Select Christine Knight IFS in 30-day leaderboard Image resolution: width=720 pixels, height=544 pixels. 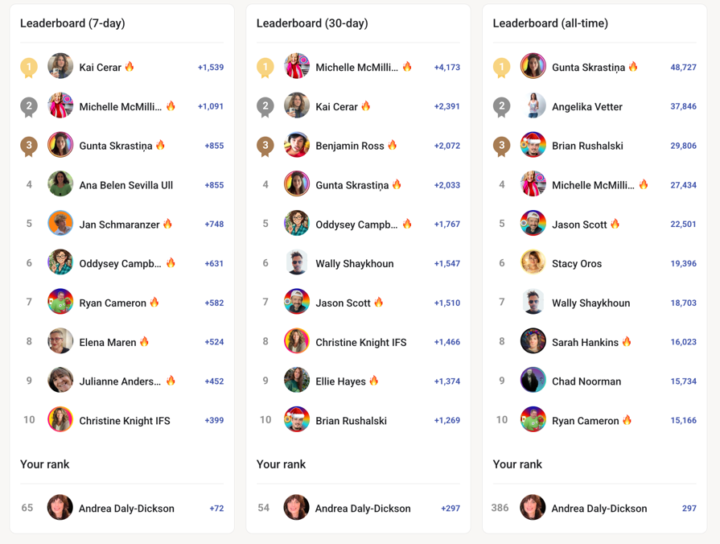[x=361, y=342]
